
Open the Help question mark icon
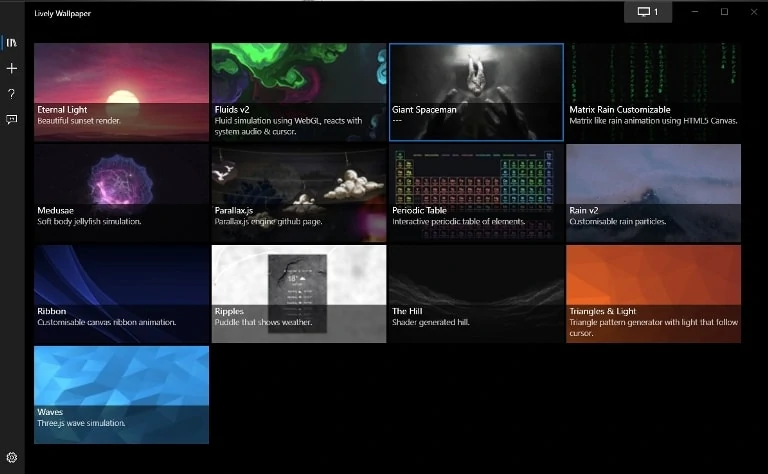coord(12,94)
